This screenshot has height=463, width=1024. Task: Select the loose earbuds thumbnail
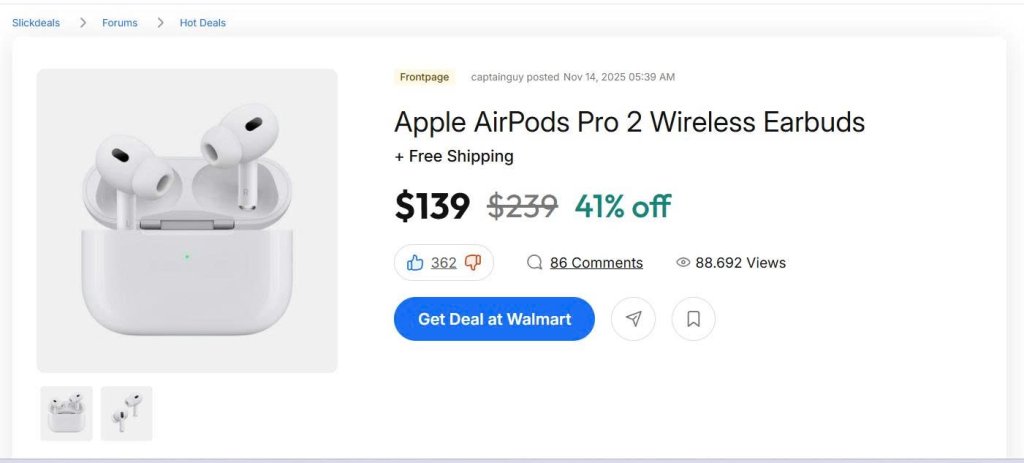click(127, 413)
